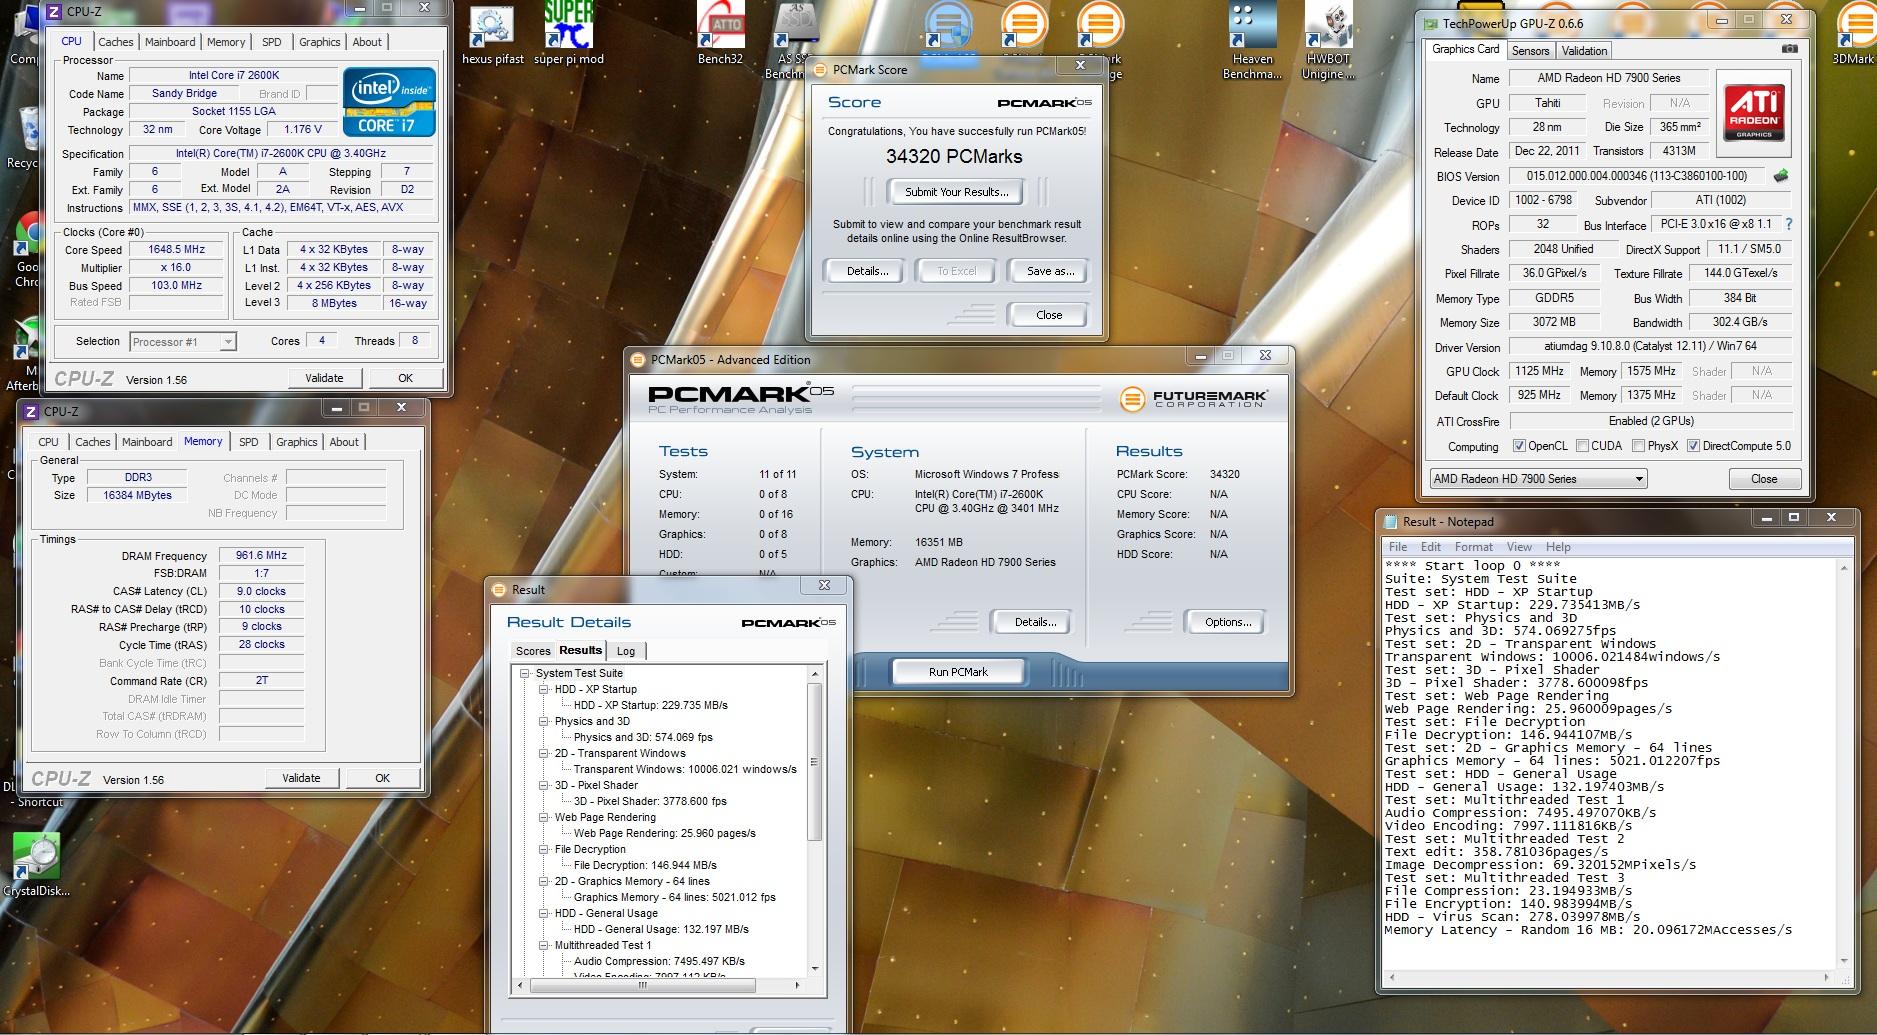Click the DRAM Frequency 961.6 MHz field

pos(261,555)
